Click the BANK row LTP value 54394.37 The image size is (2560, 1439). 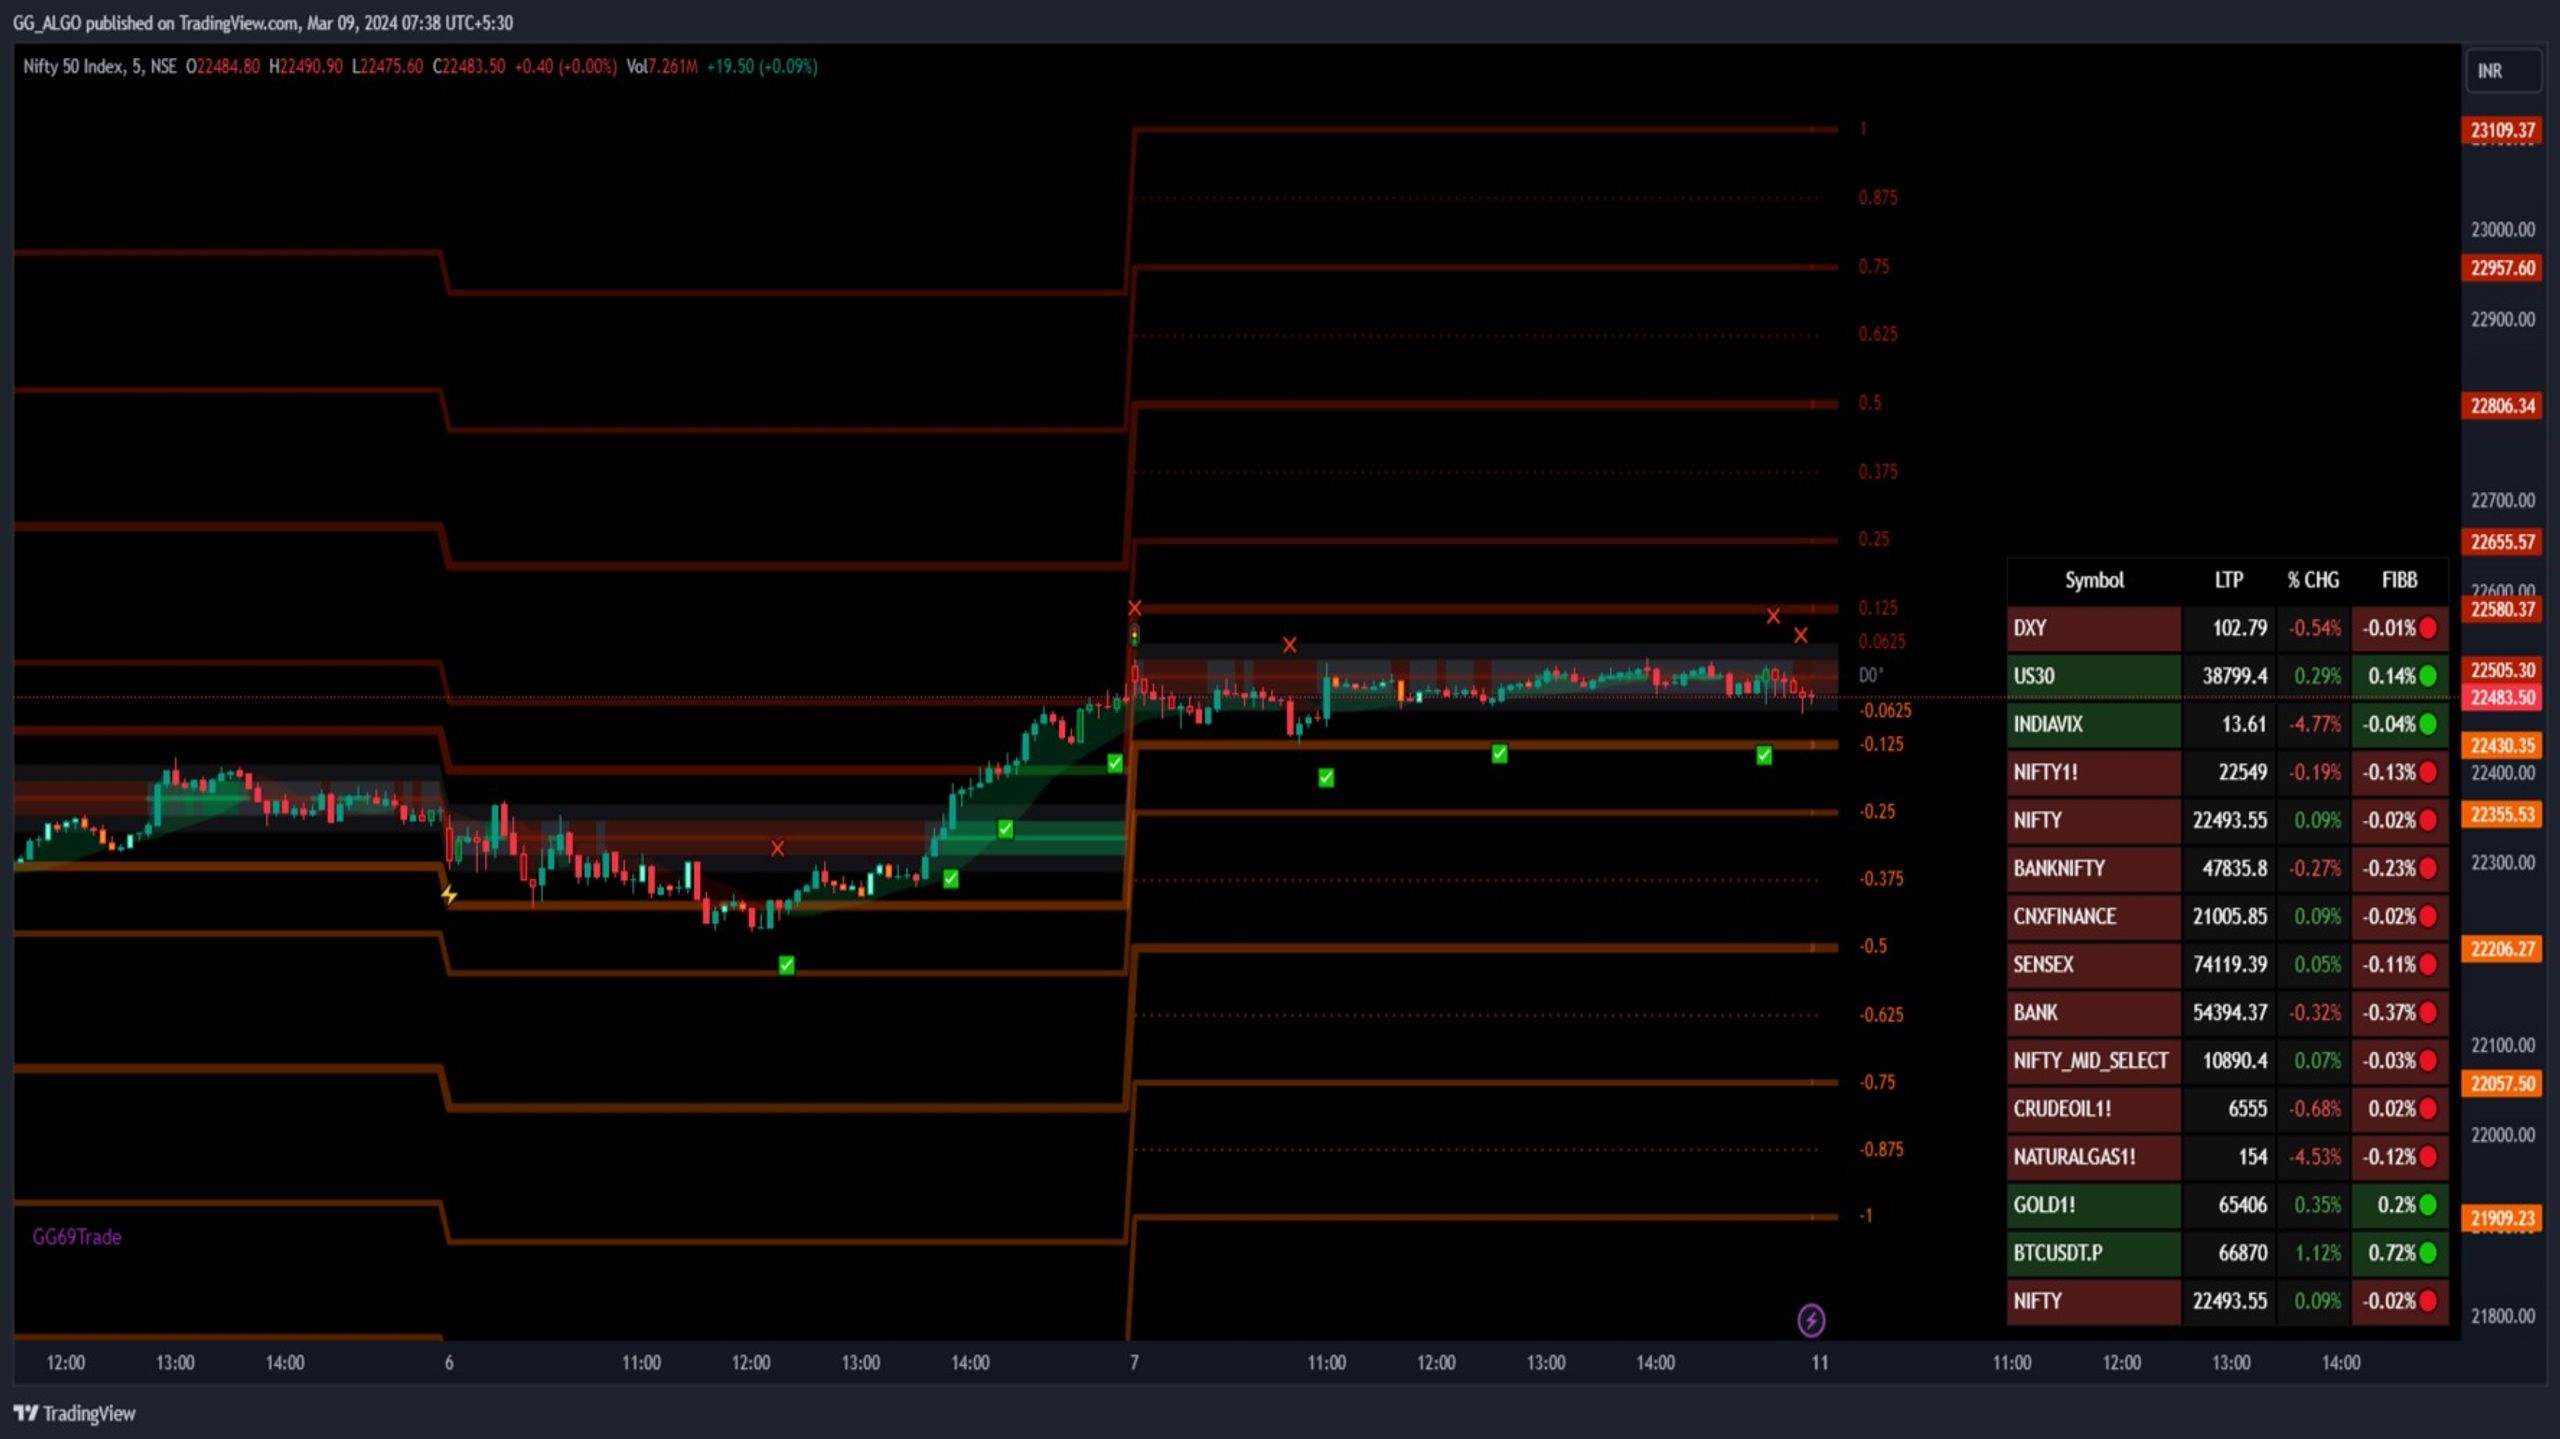click(x=2230, y=1012)
